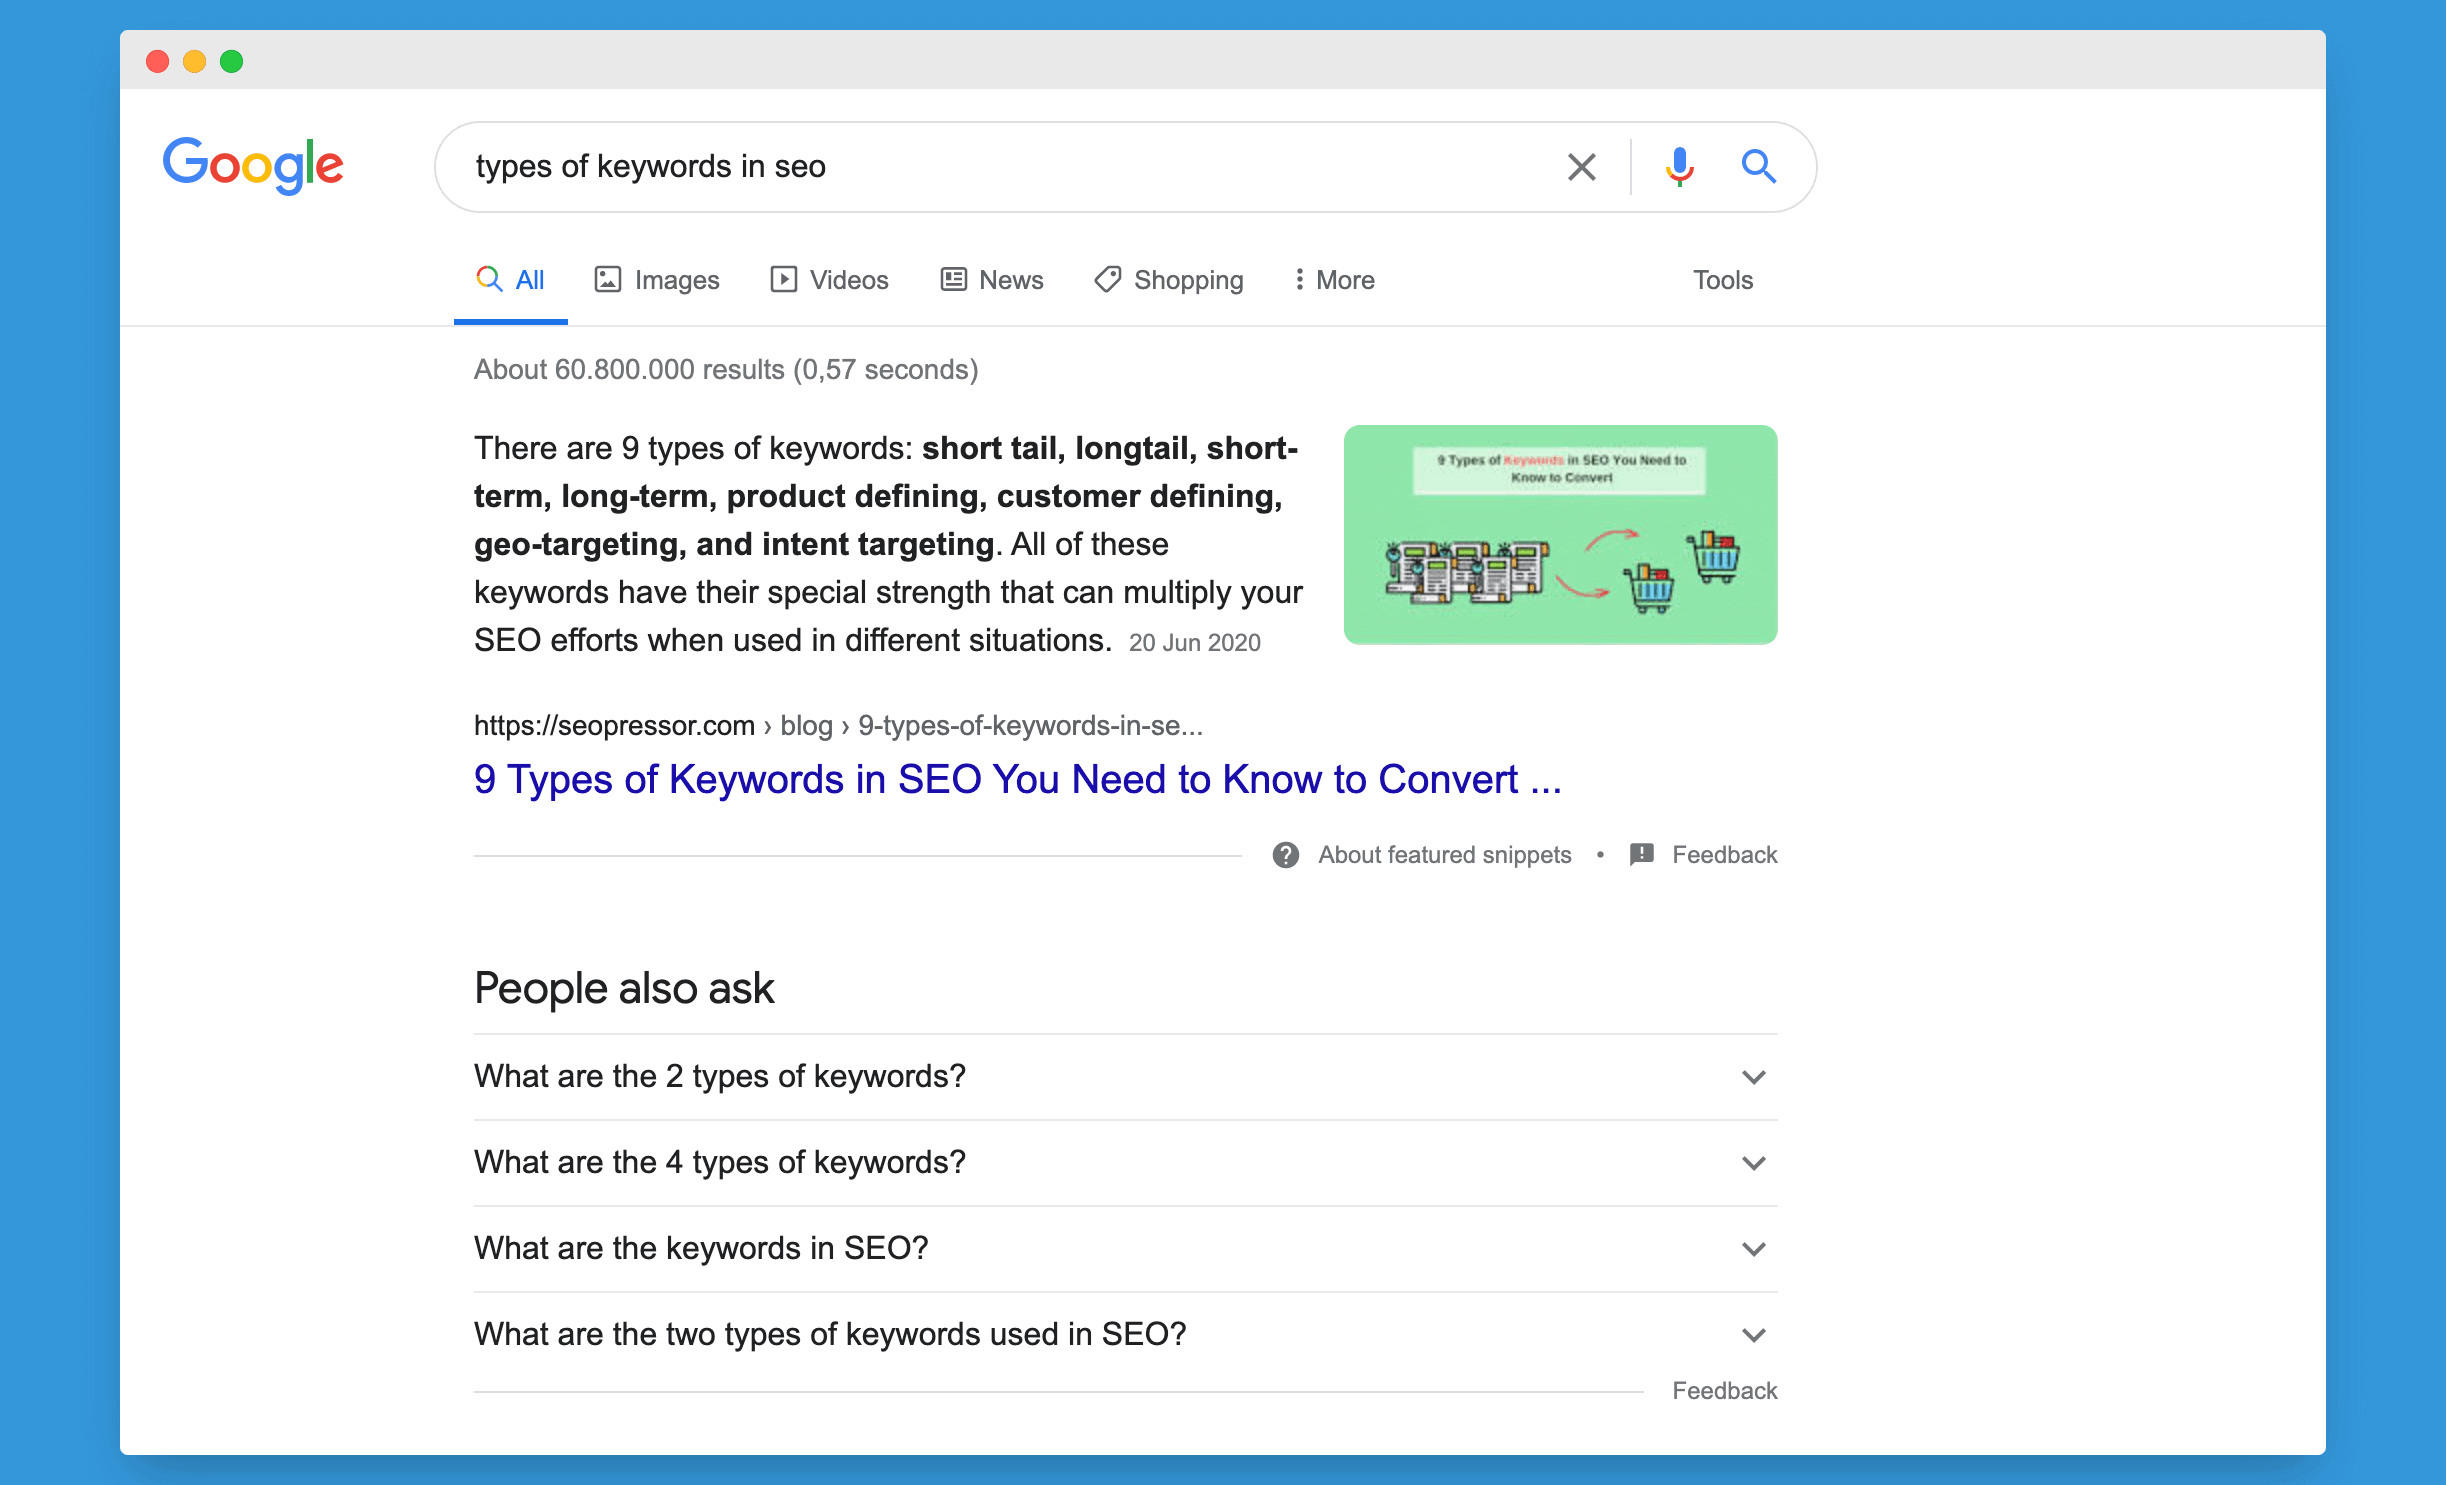
Task: Open the green featured snippet thumbnail image
Action: tap(1560, 534)
